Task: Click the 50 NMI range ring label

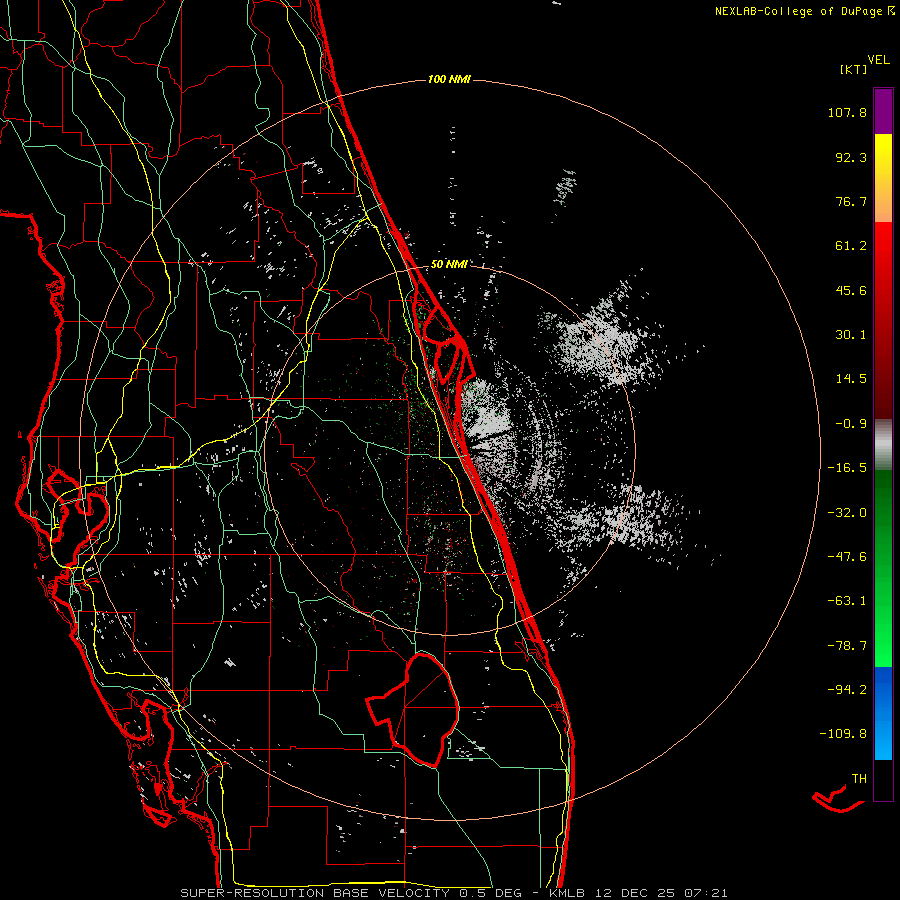Action: click(x=449, y=264)
